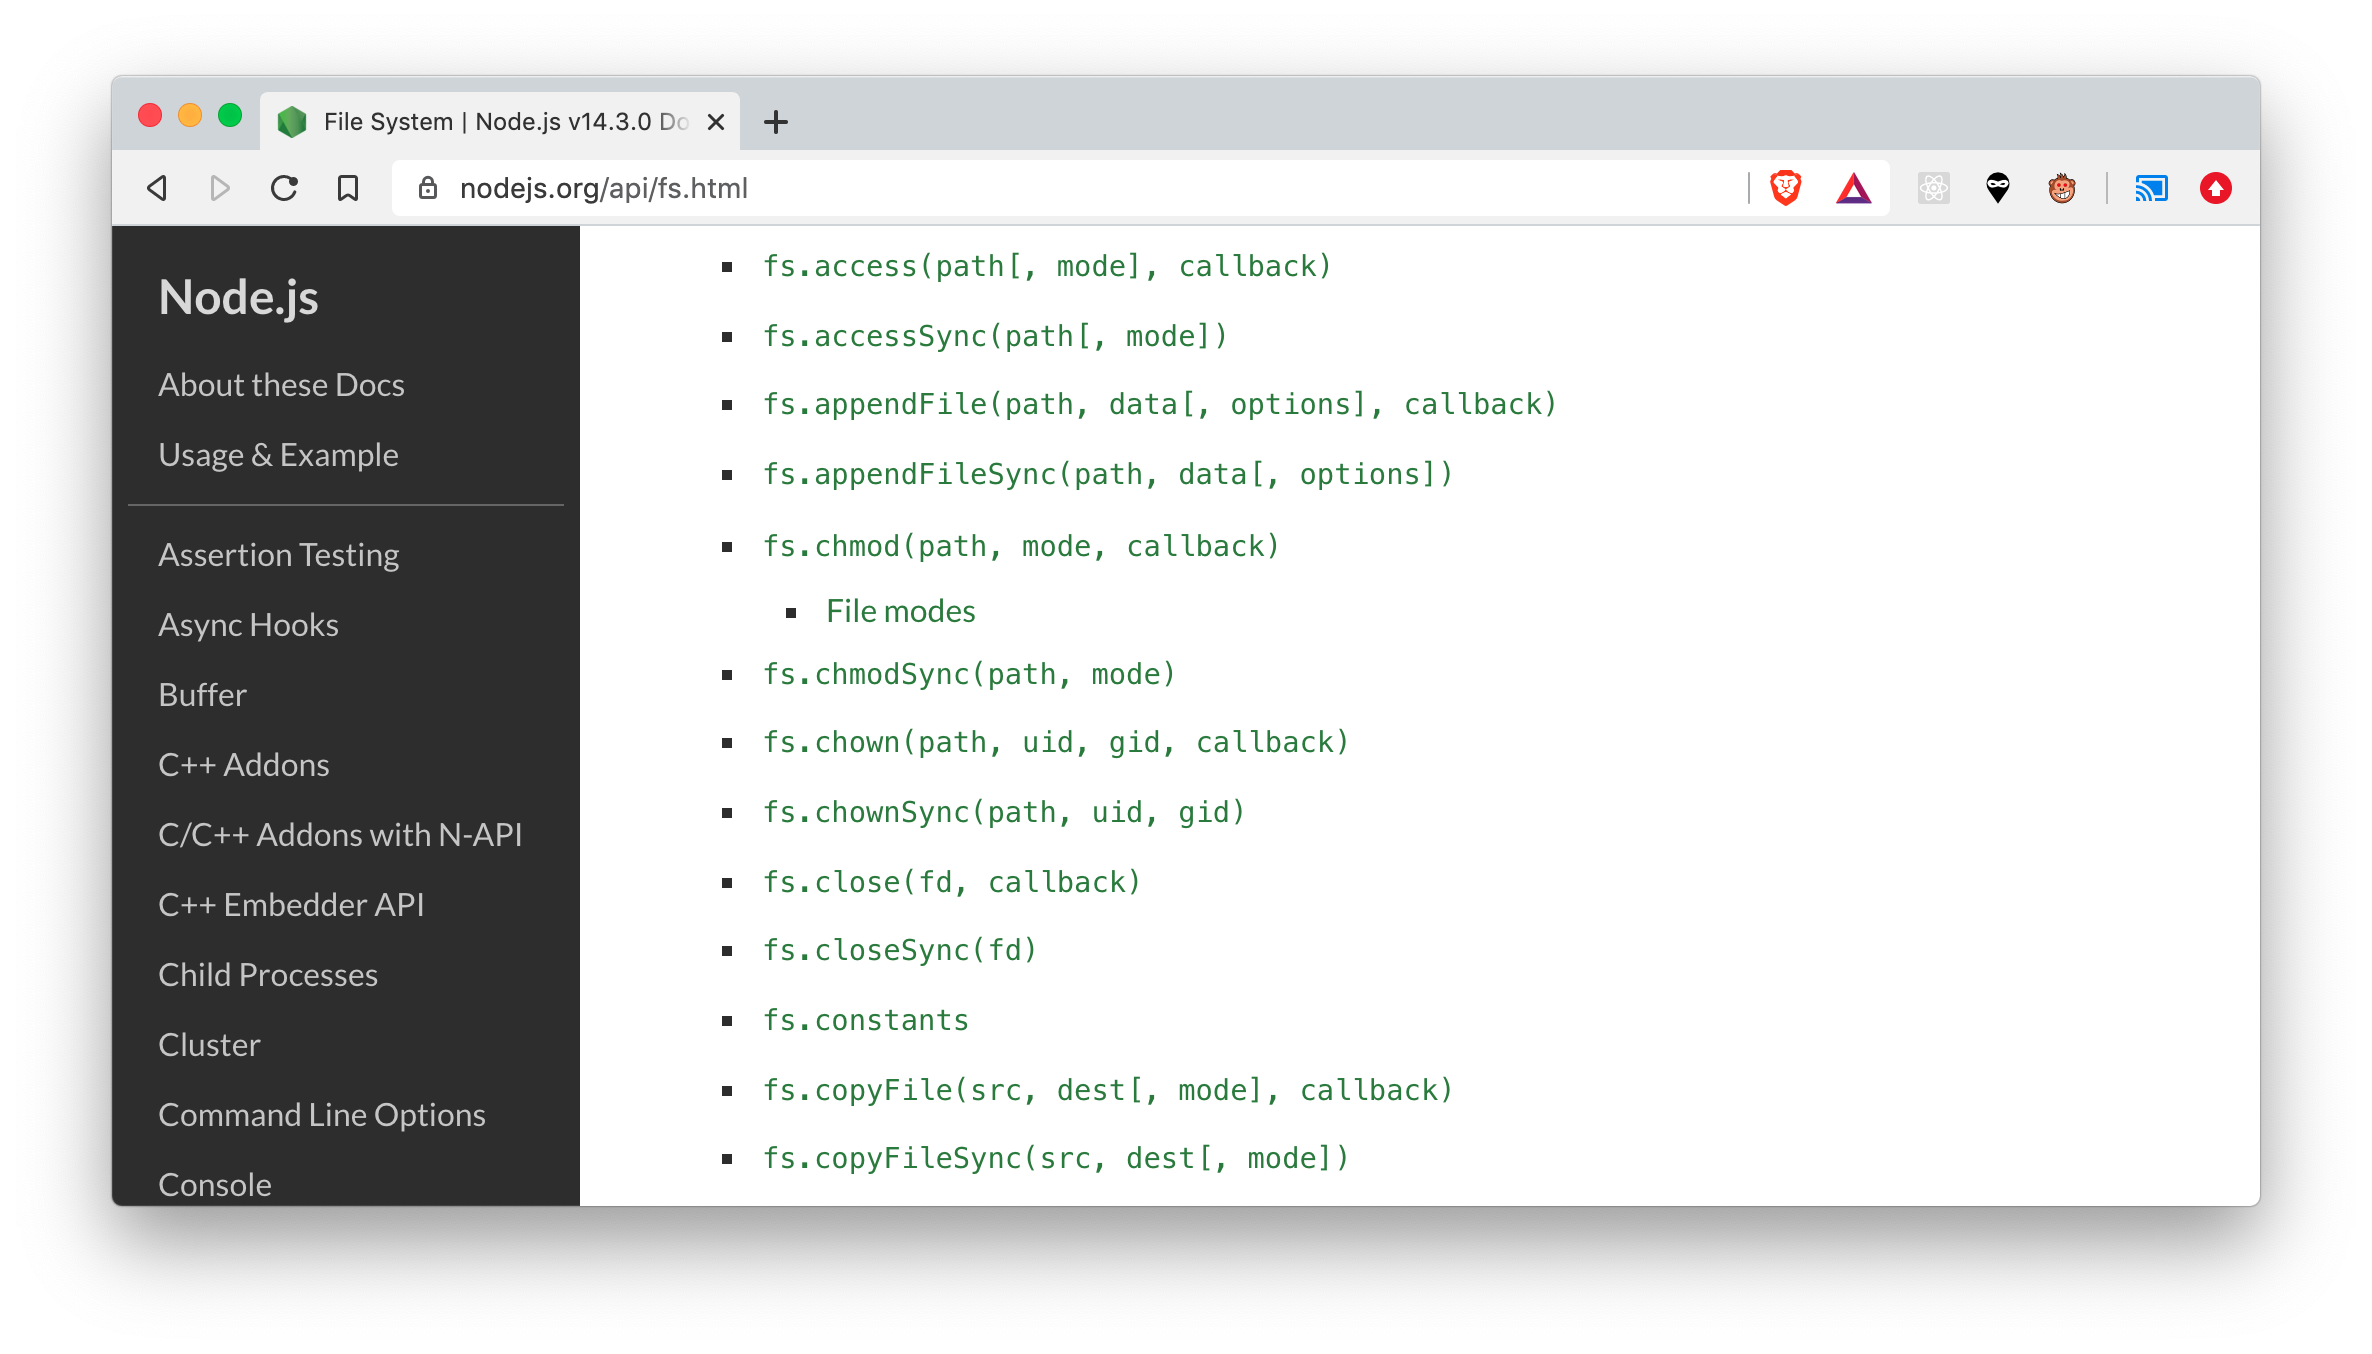
Task: Expand the 'File modes' sub-item
Action: coord(899,609)
